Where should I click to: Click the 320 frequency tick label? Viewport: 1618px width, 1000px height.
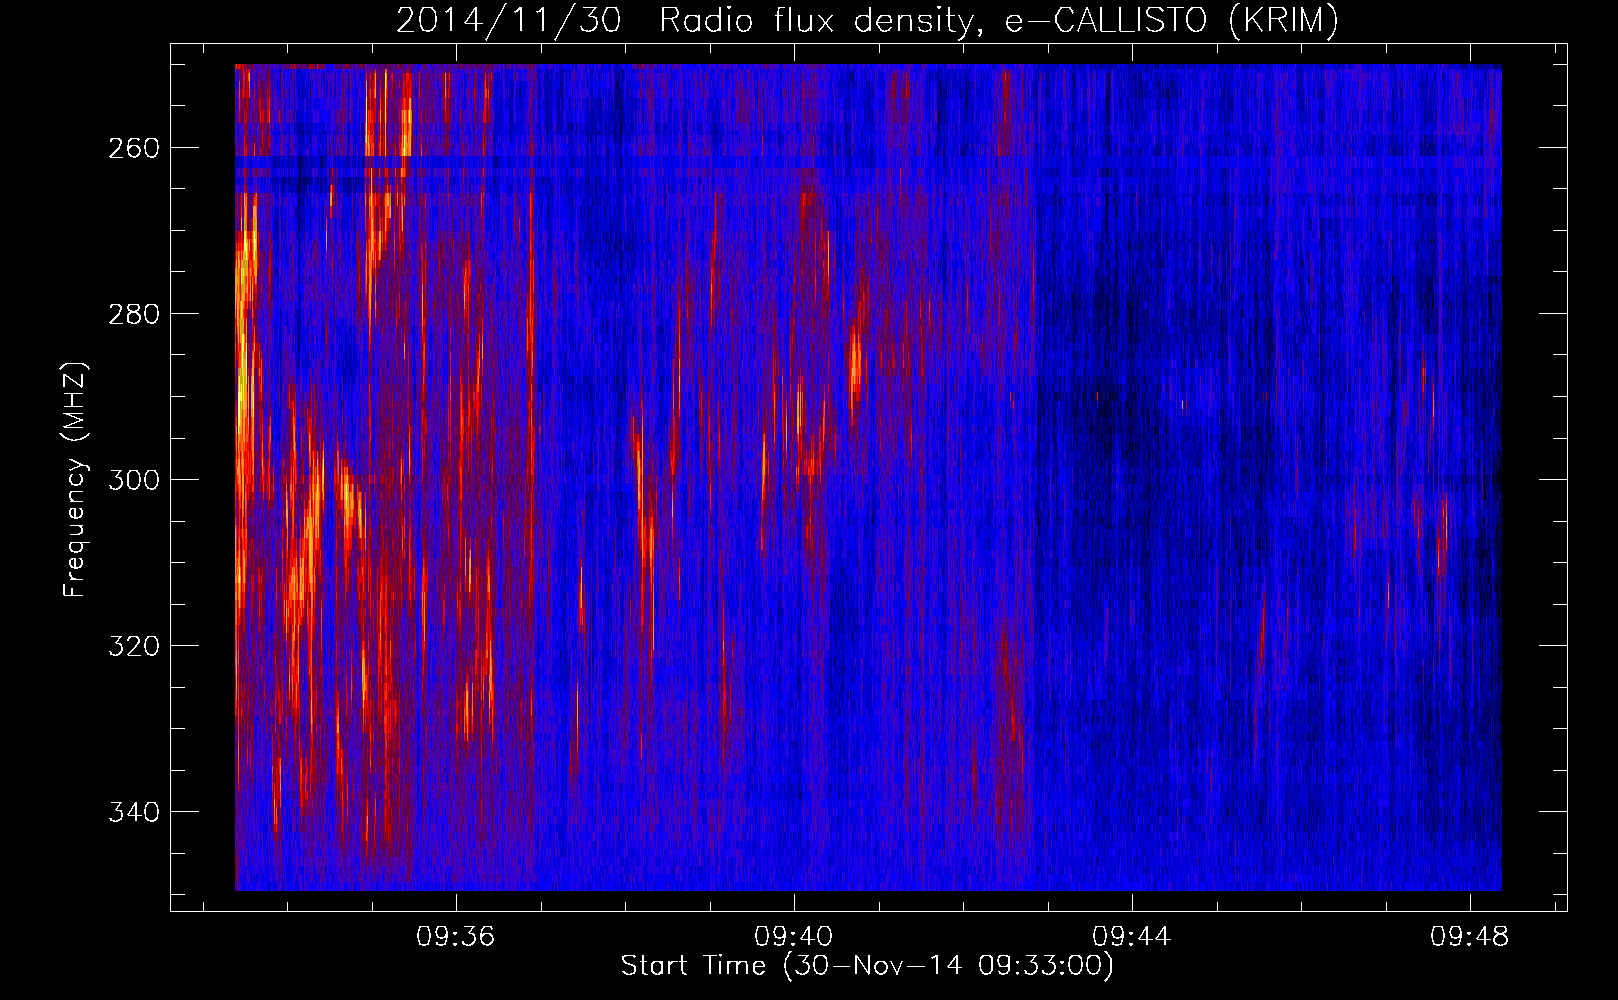(133, 646)
